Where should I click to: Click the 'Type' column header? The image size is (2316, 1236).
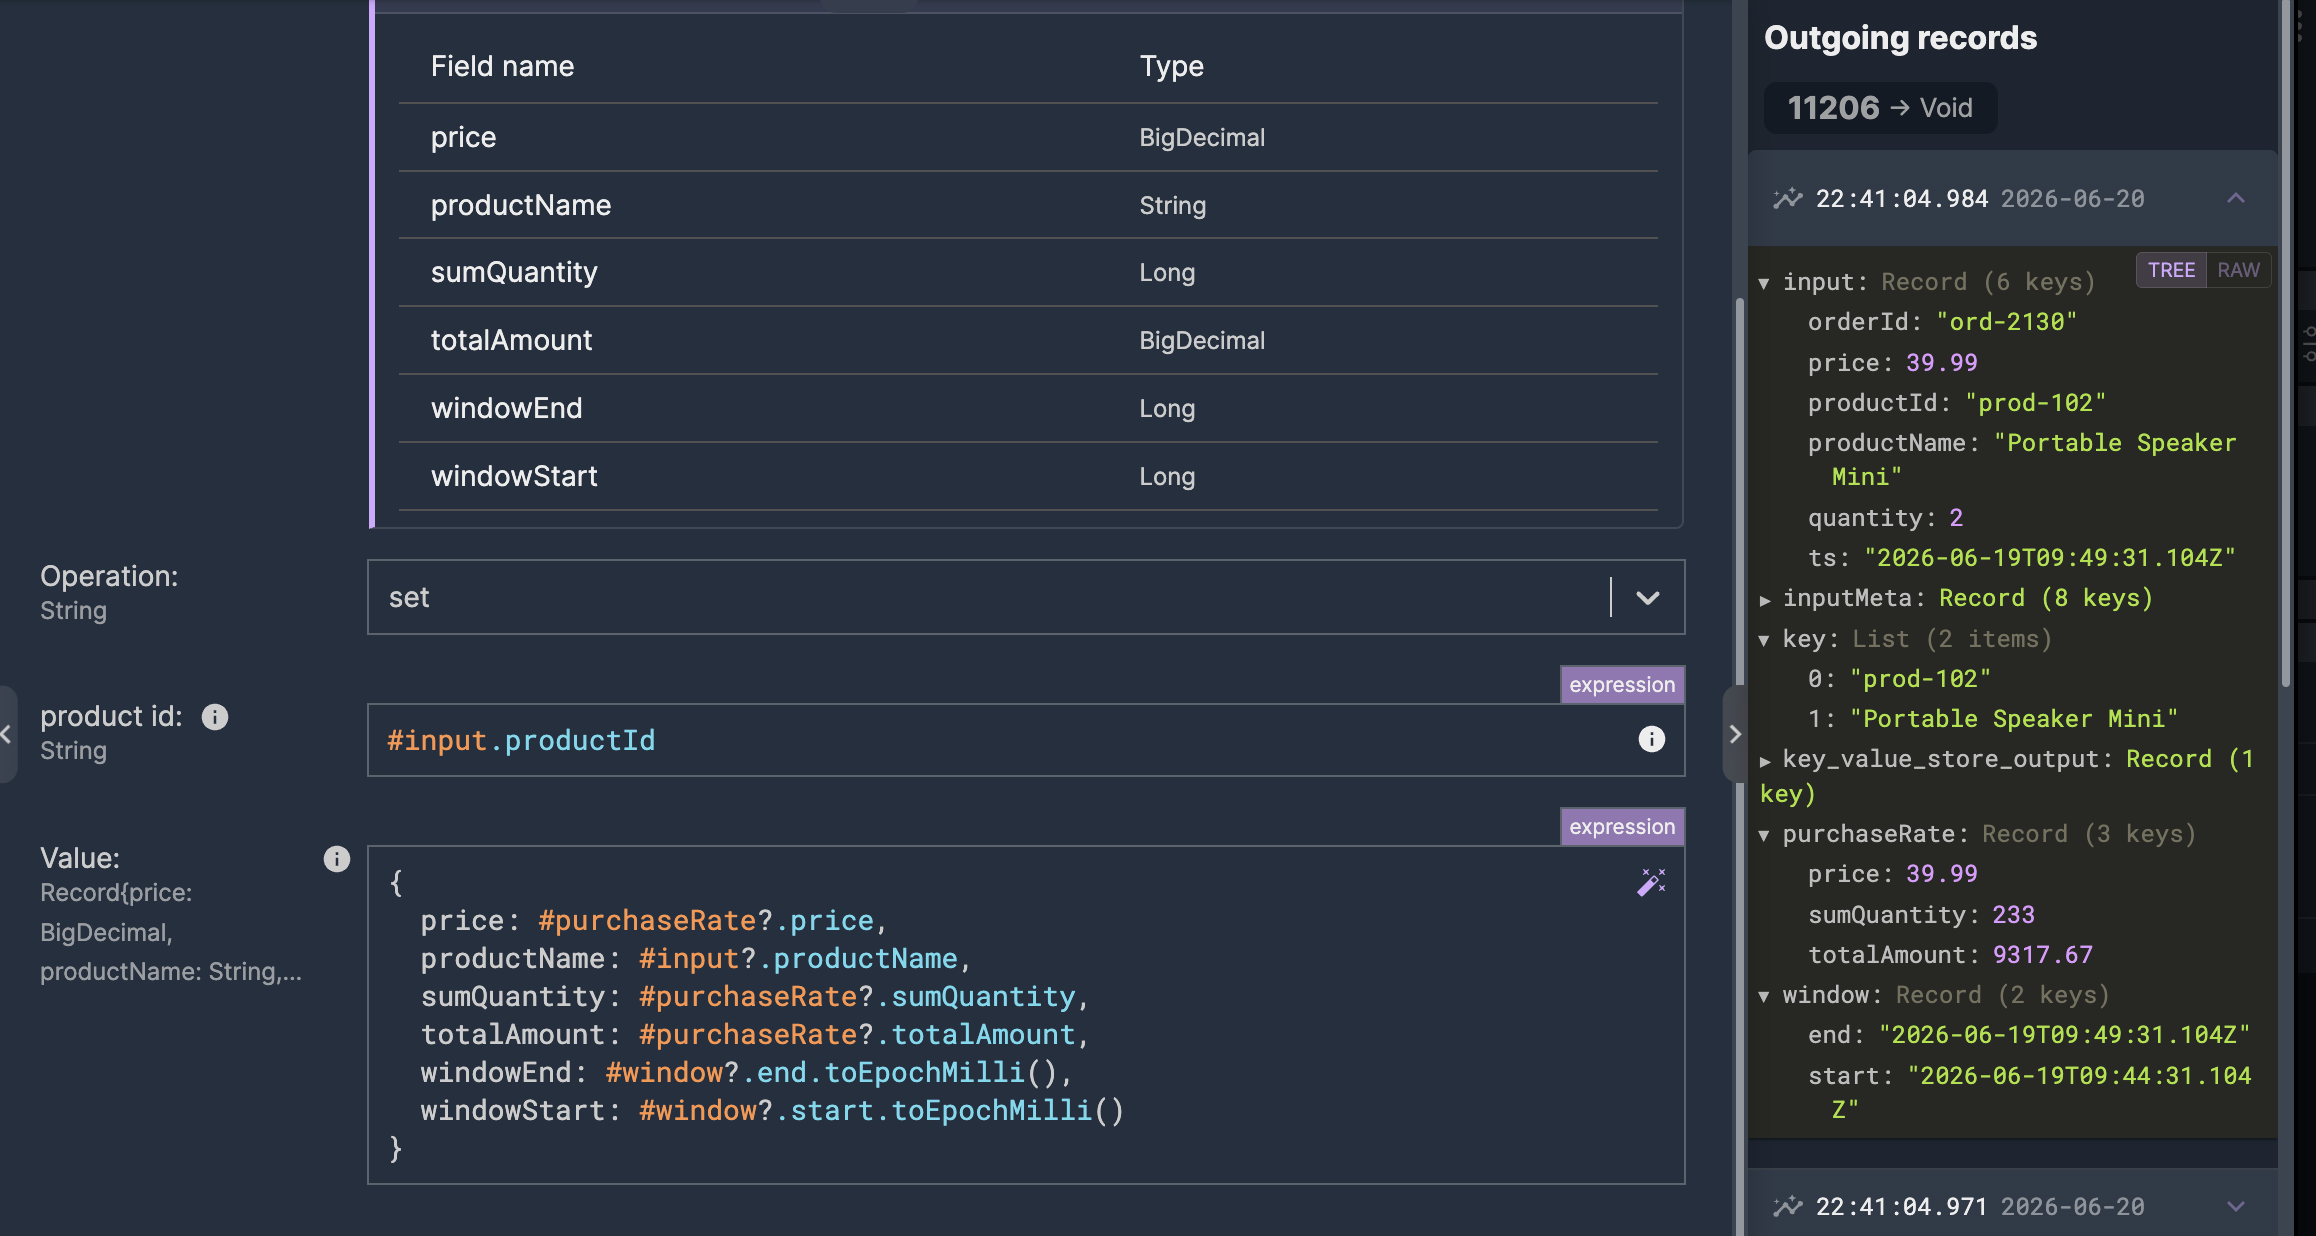click(x=1171, y=66)
